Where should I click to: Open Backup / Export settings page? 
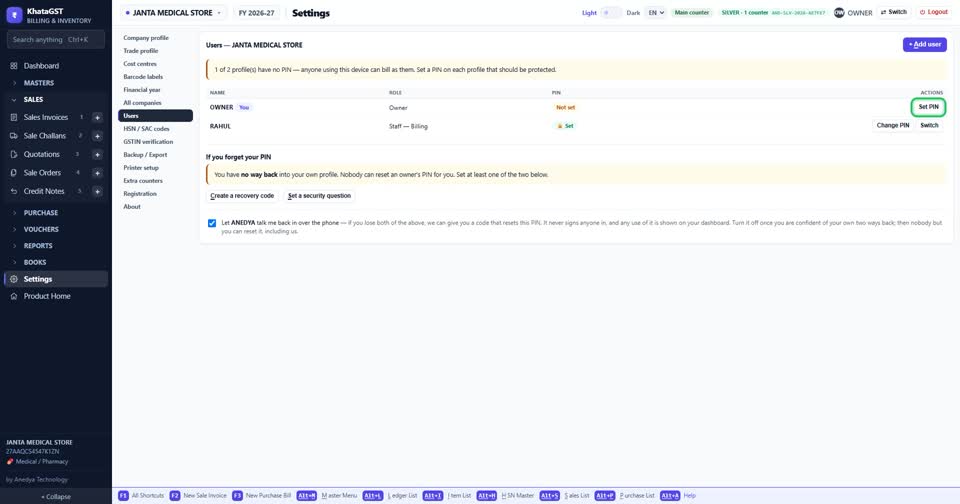coord(155,155)
